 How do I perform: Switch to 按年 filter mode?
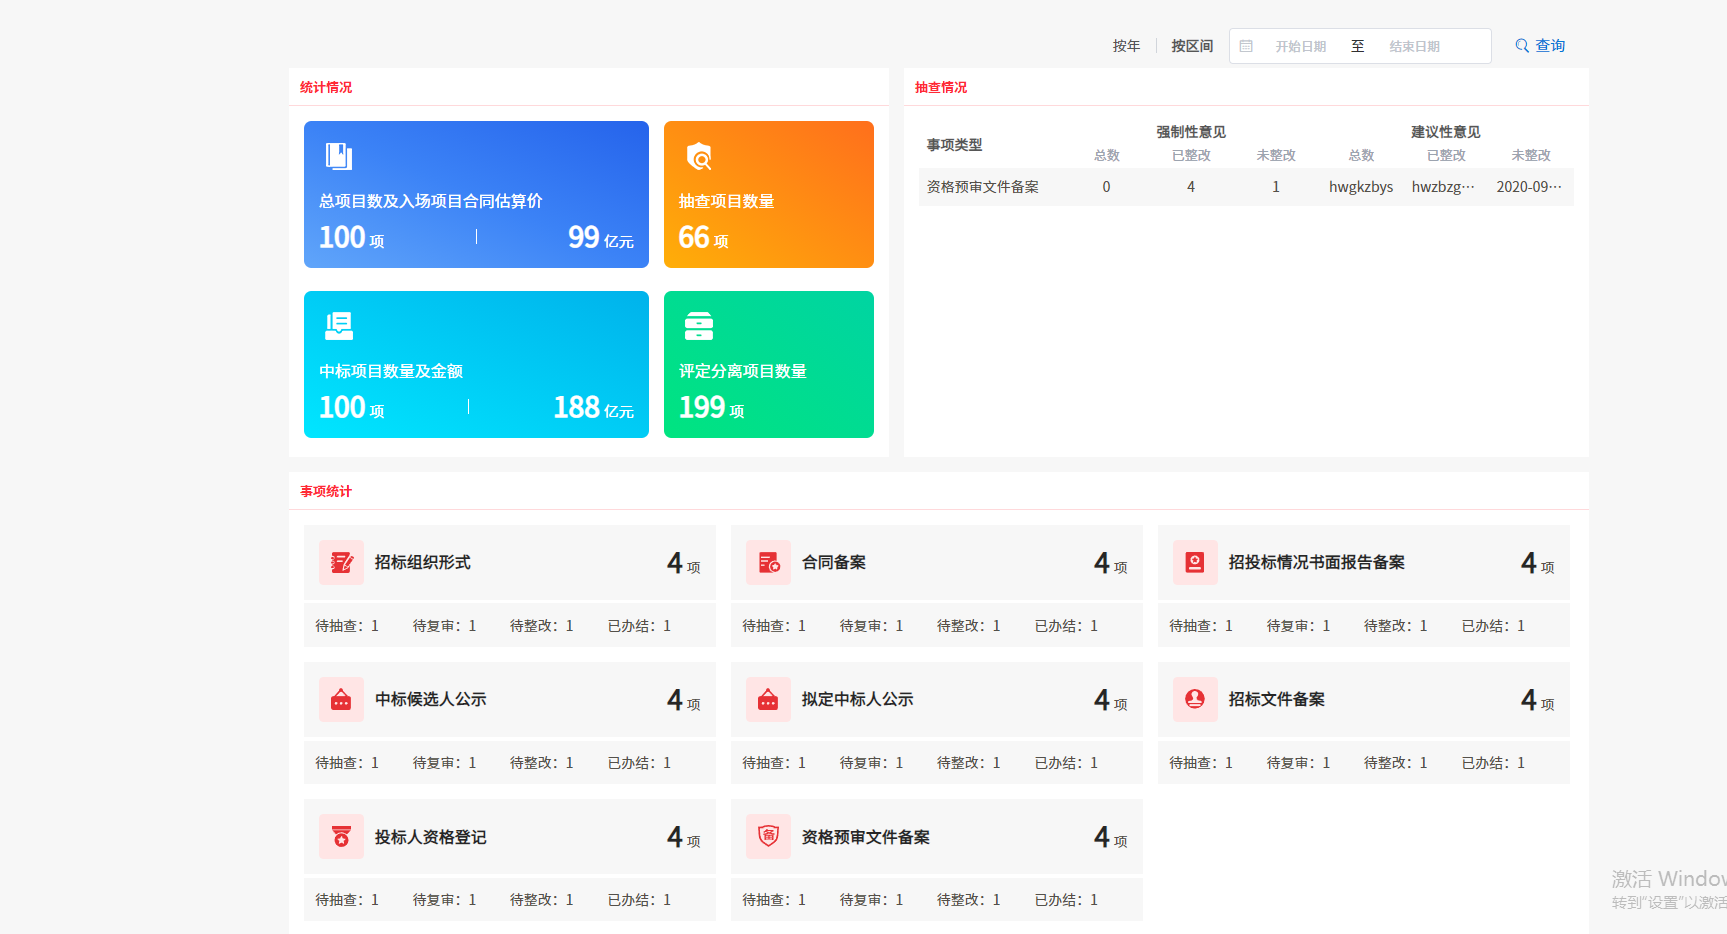click(x=1126, y=46)
